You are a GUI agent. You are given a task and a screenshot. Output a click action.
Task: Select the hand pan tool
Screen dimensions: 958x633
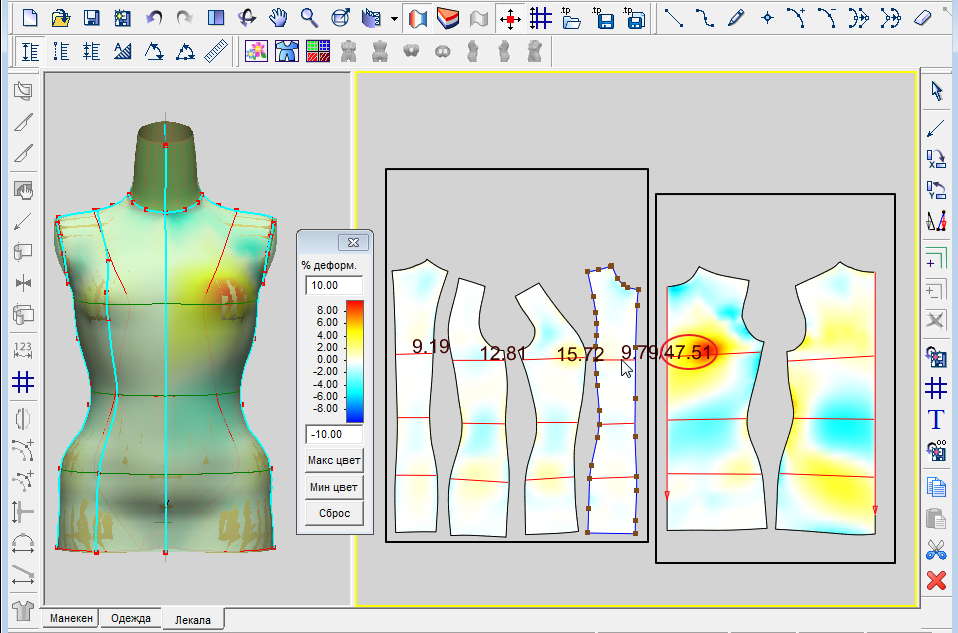click(x=279, y=18)
